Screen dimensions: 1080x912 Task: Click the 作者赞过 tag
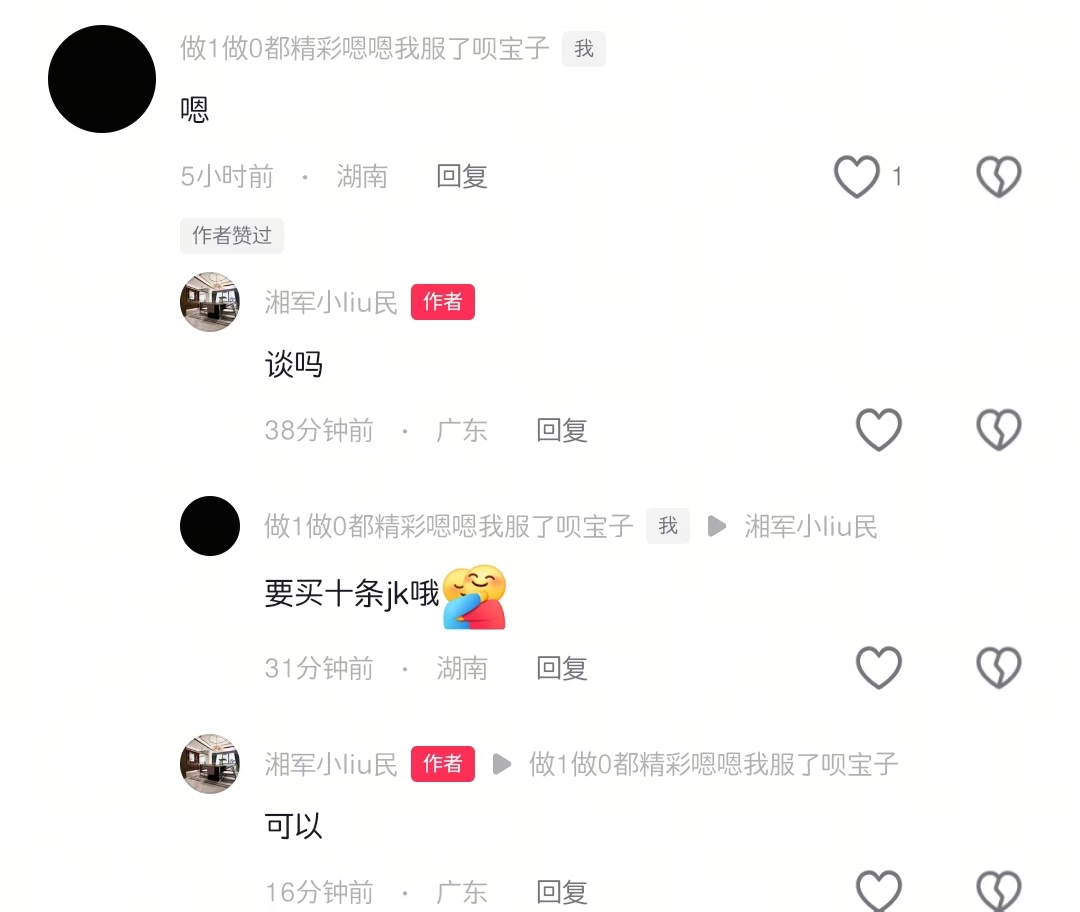(x=231, y=236)
